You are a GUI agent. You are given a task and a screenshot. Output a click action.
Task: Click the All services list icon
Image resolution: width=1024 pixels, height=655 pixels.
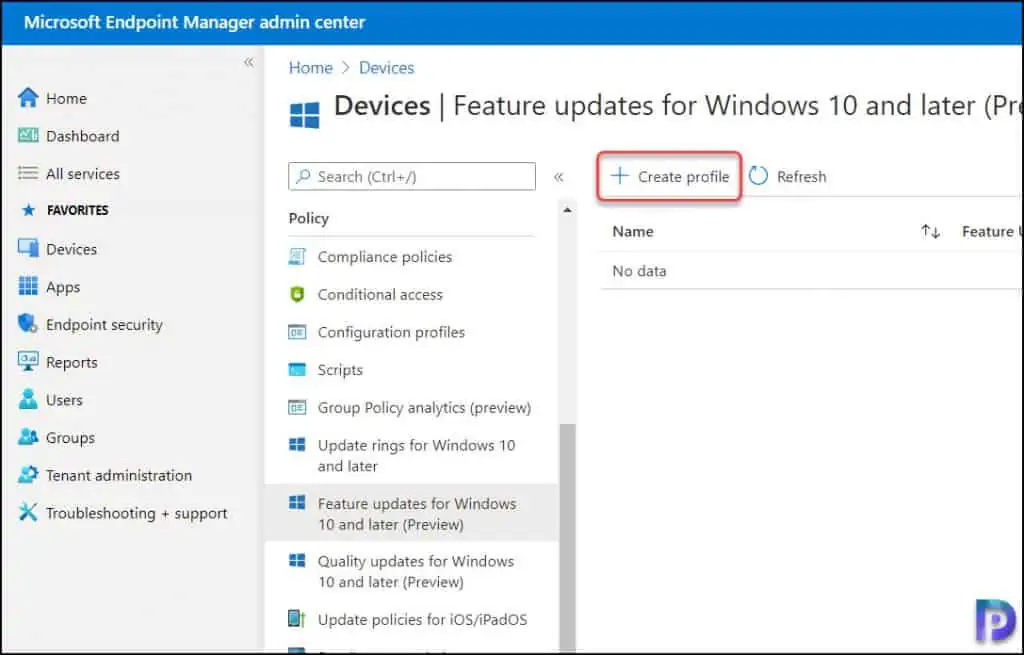(x=28, y=173)
